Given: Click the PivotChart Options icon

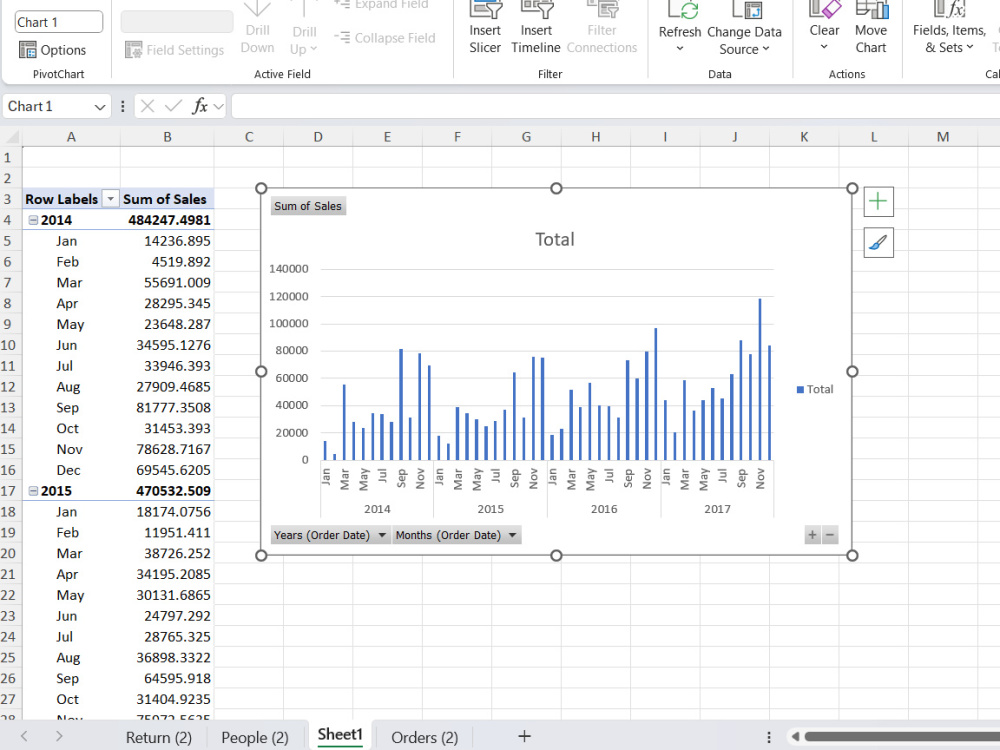Looking at the screenshot, I should tap(27, 50).
